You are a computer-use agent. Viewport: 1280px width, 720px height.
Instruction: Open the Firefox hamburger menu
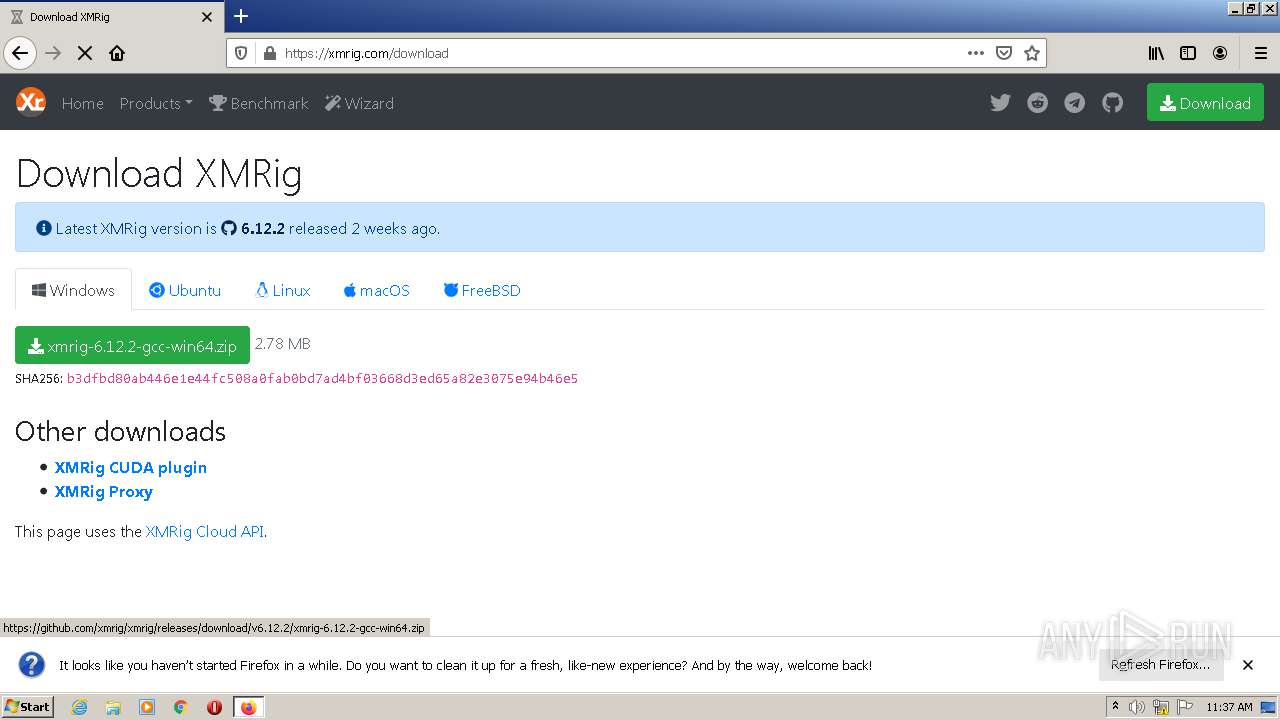pos(1261,53)
